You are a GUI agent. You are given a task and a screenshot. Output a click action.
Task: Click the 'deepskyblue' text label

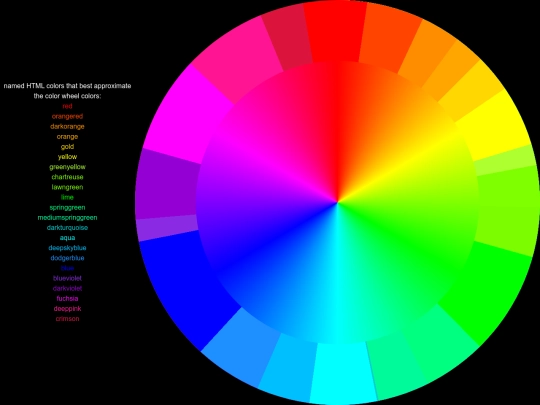coord(68,248)
